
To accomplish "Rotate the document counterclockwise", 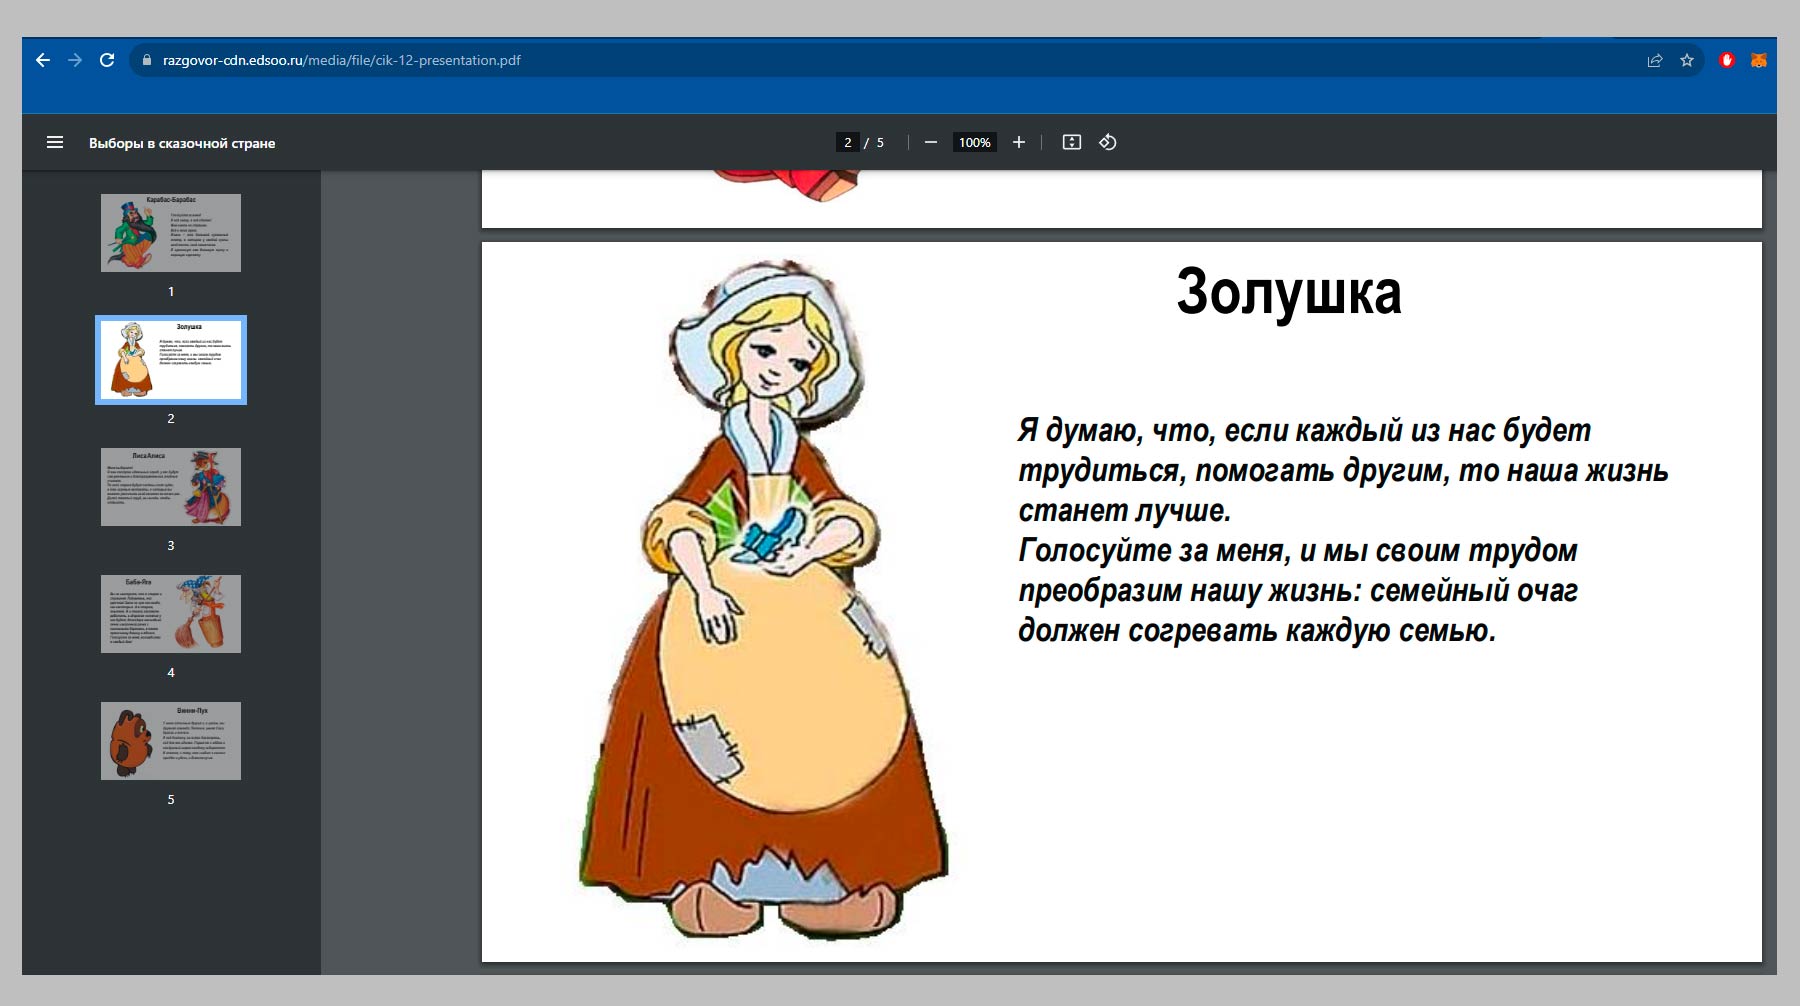I will pyautogui.click(x=1108, y=142).
